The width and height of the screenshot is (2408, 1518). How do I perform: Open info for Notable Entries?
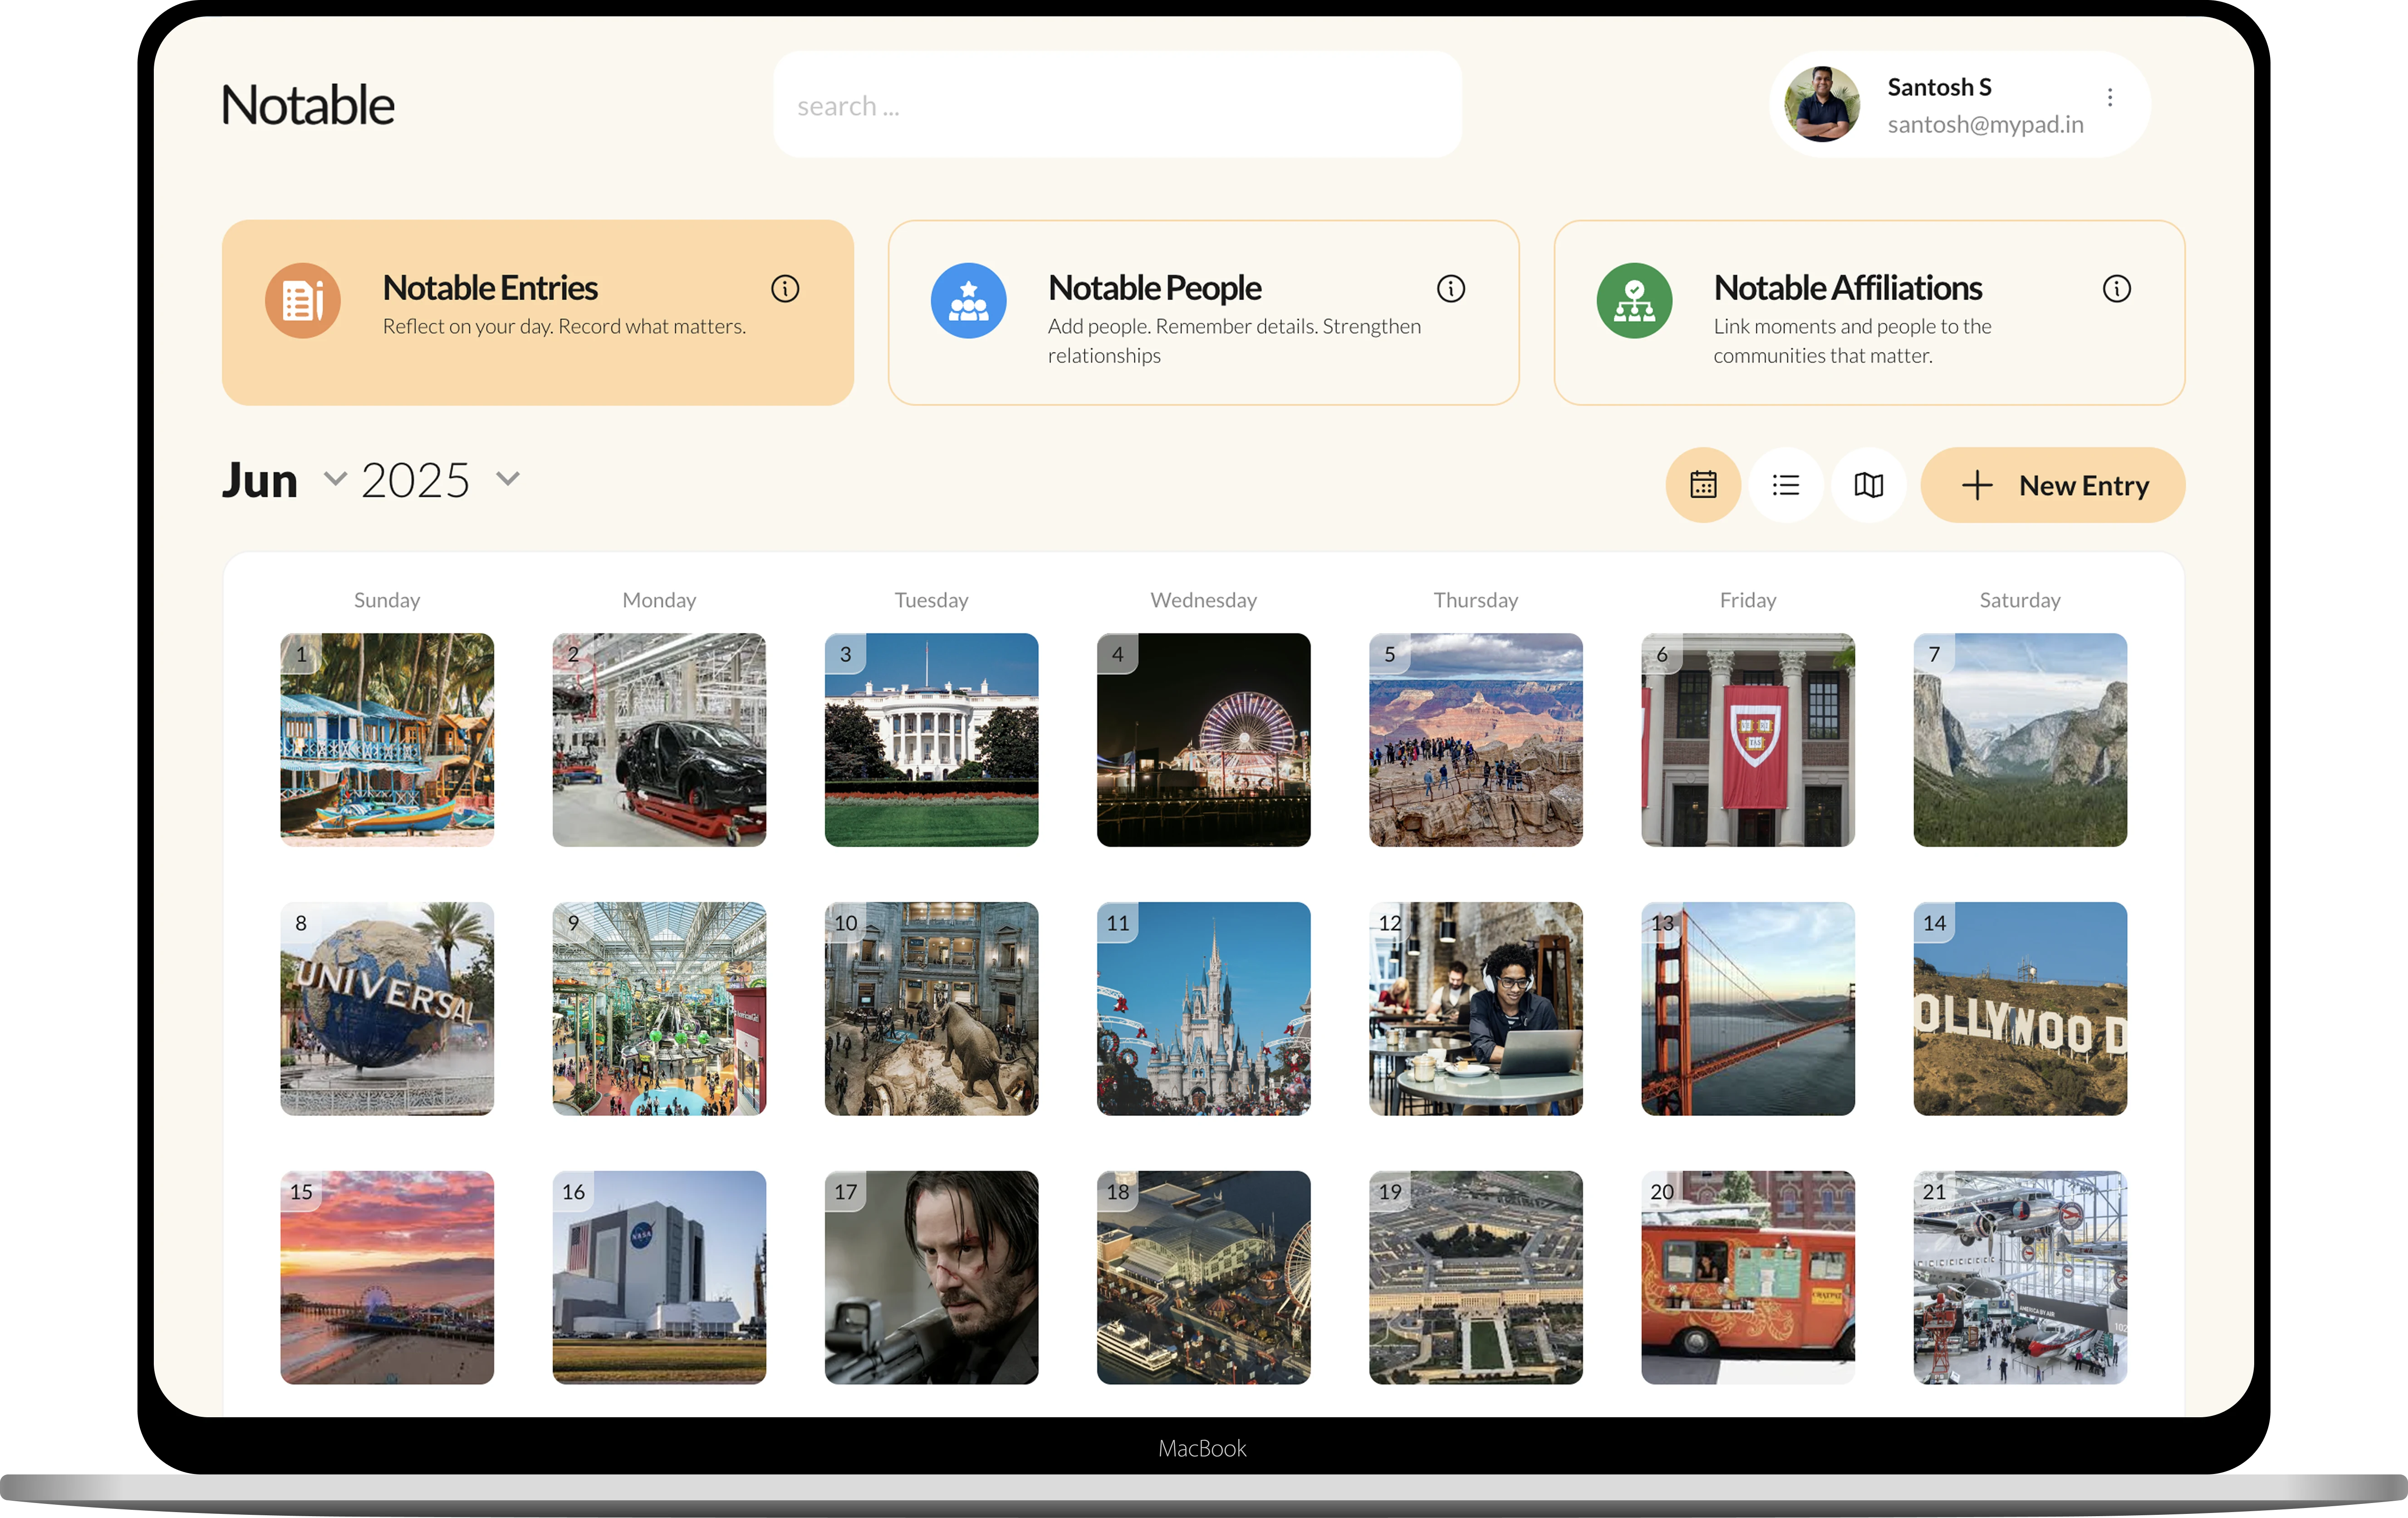[x=785, y=289]
